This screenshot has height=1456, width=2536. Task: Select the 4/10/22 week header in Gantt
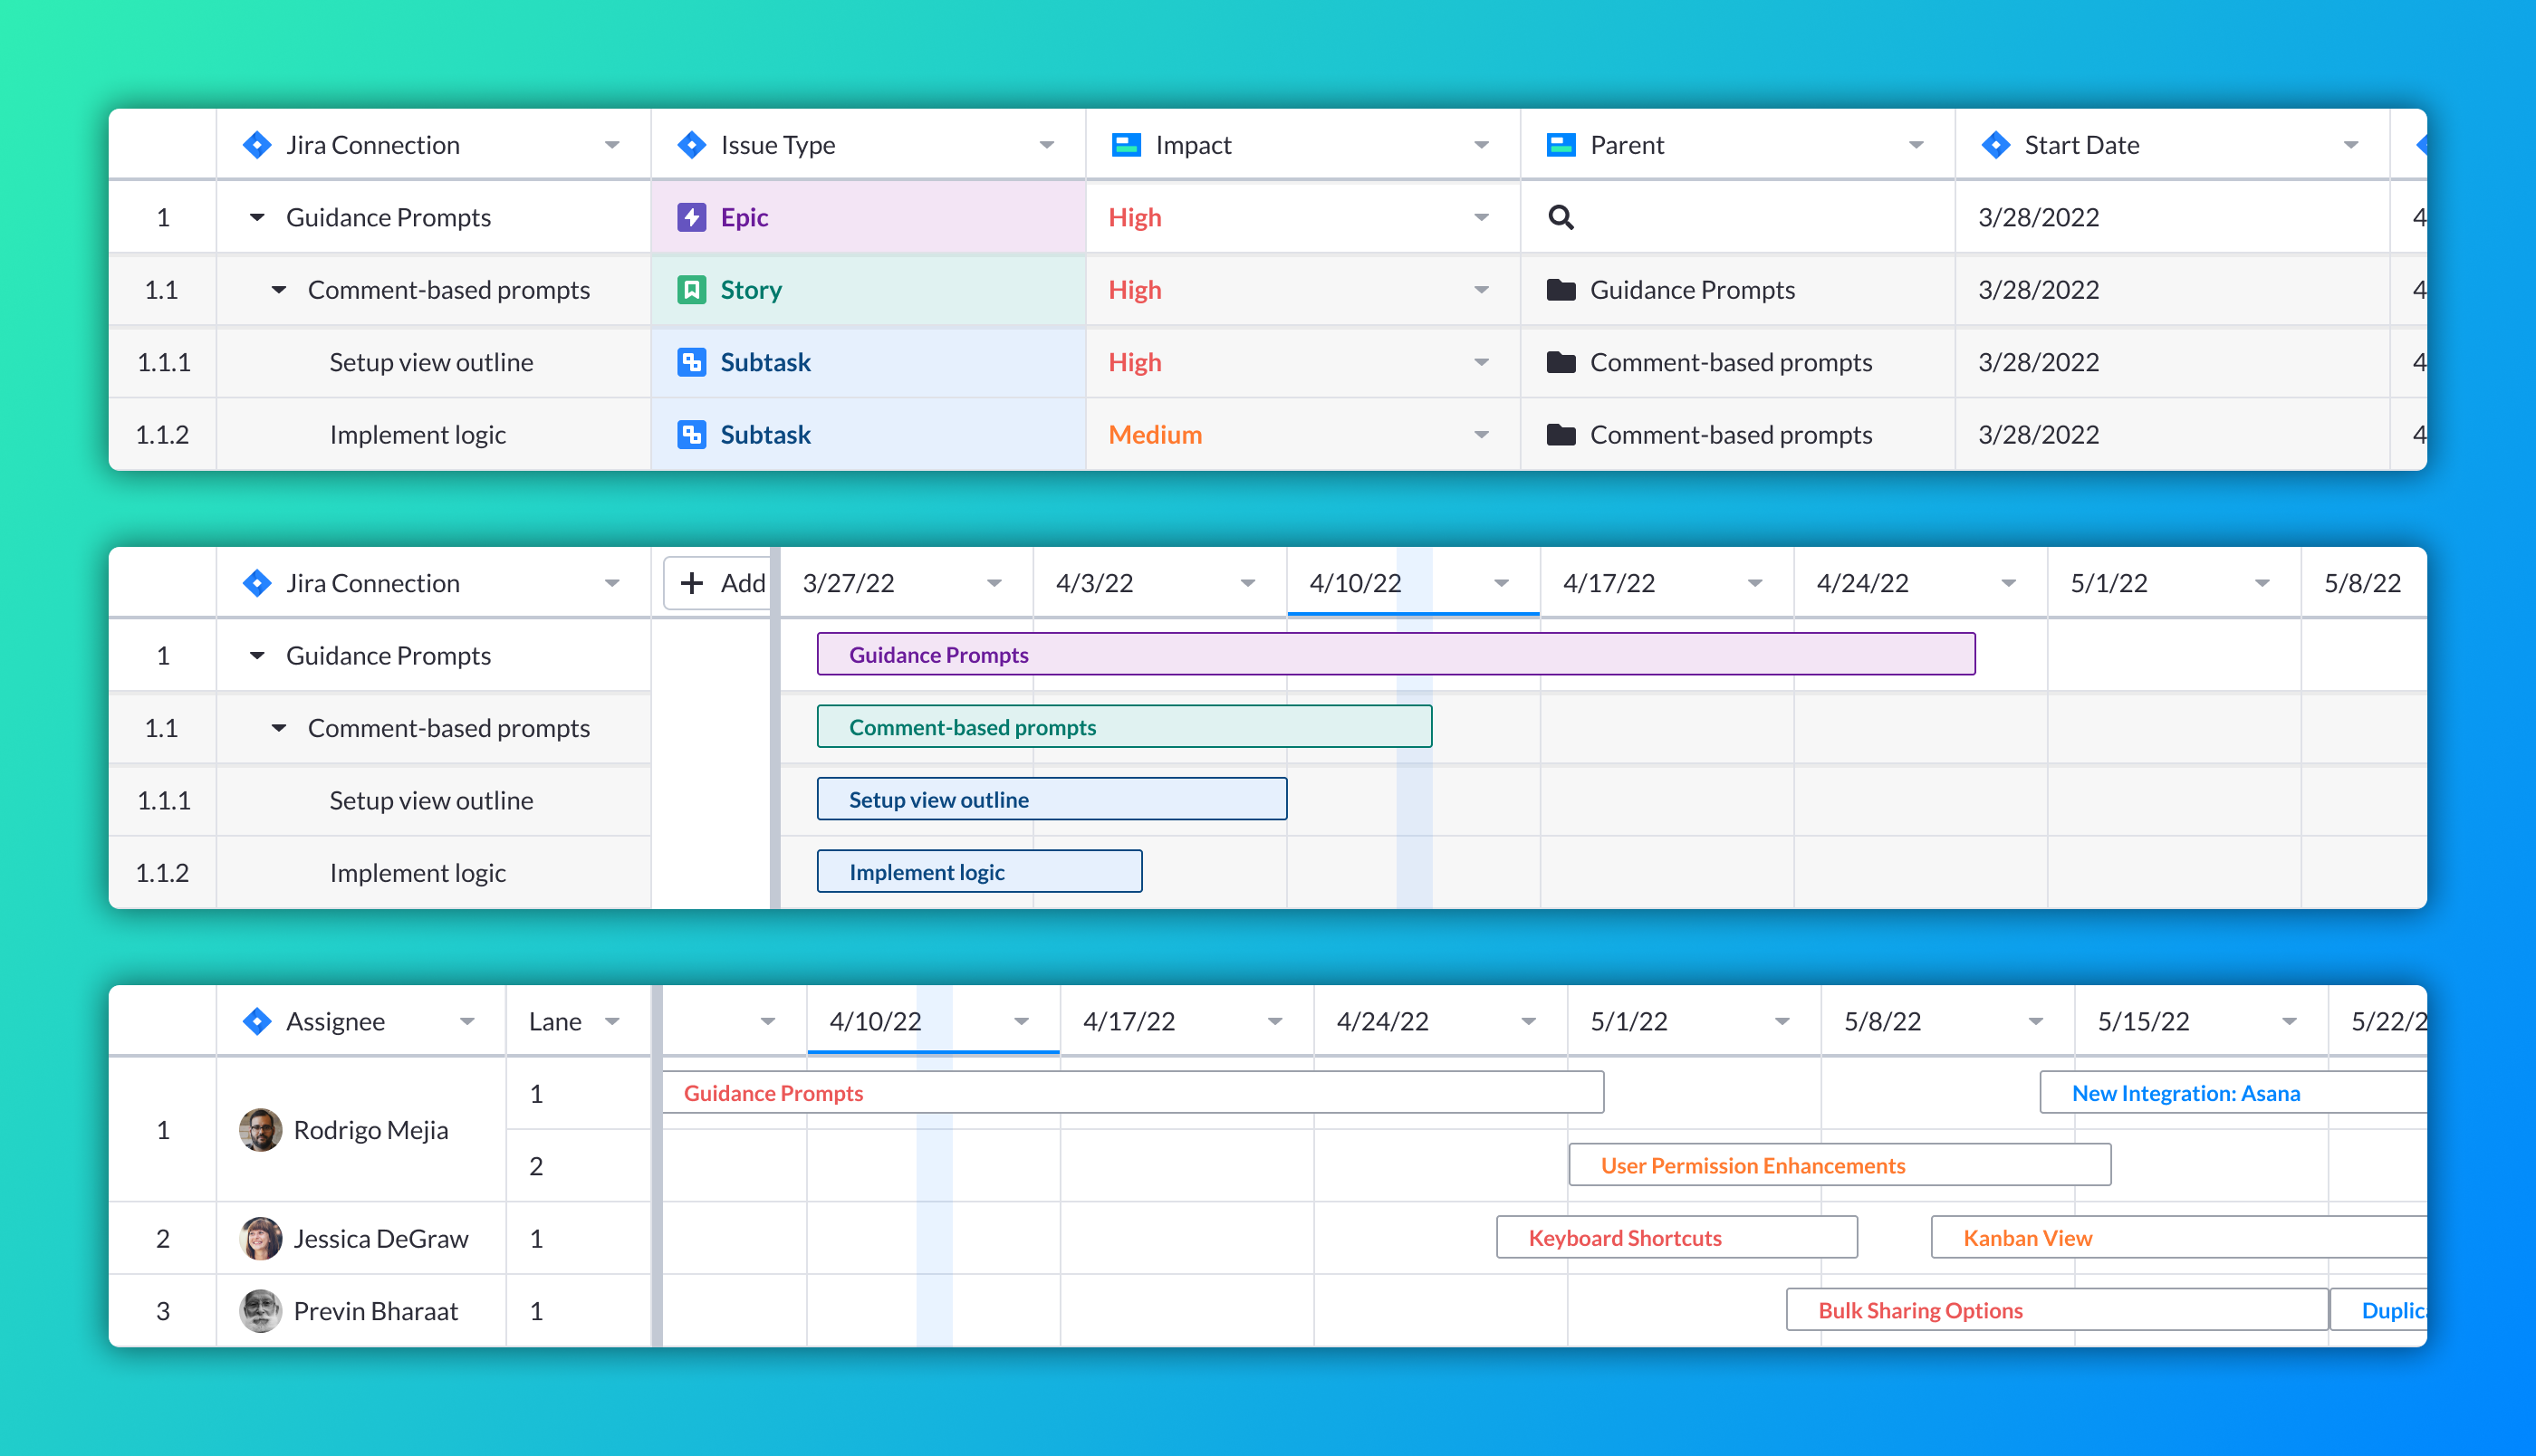(1355, 583)
